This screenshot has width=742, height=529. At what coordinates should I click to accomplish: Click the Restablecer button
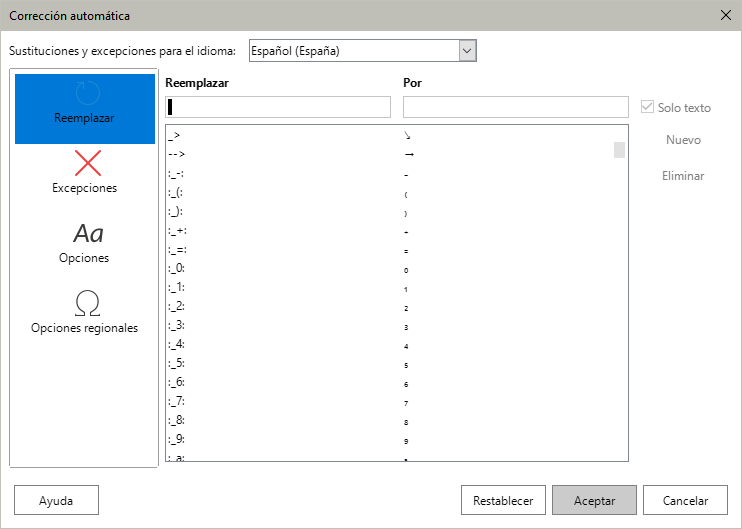click(503, 501)
